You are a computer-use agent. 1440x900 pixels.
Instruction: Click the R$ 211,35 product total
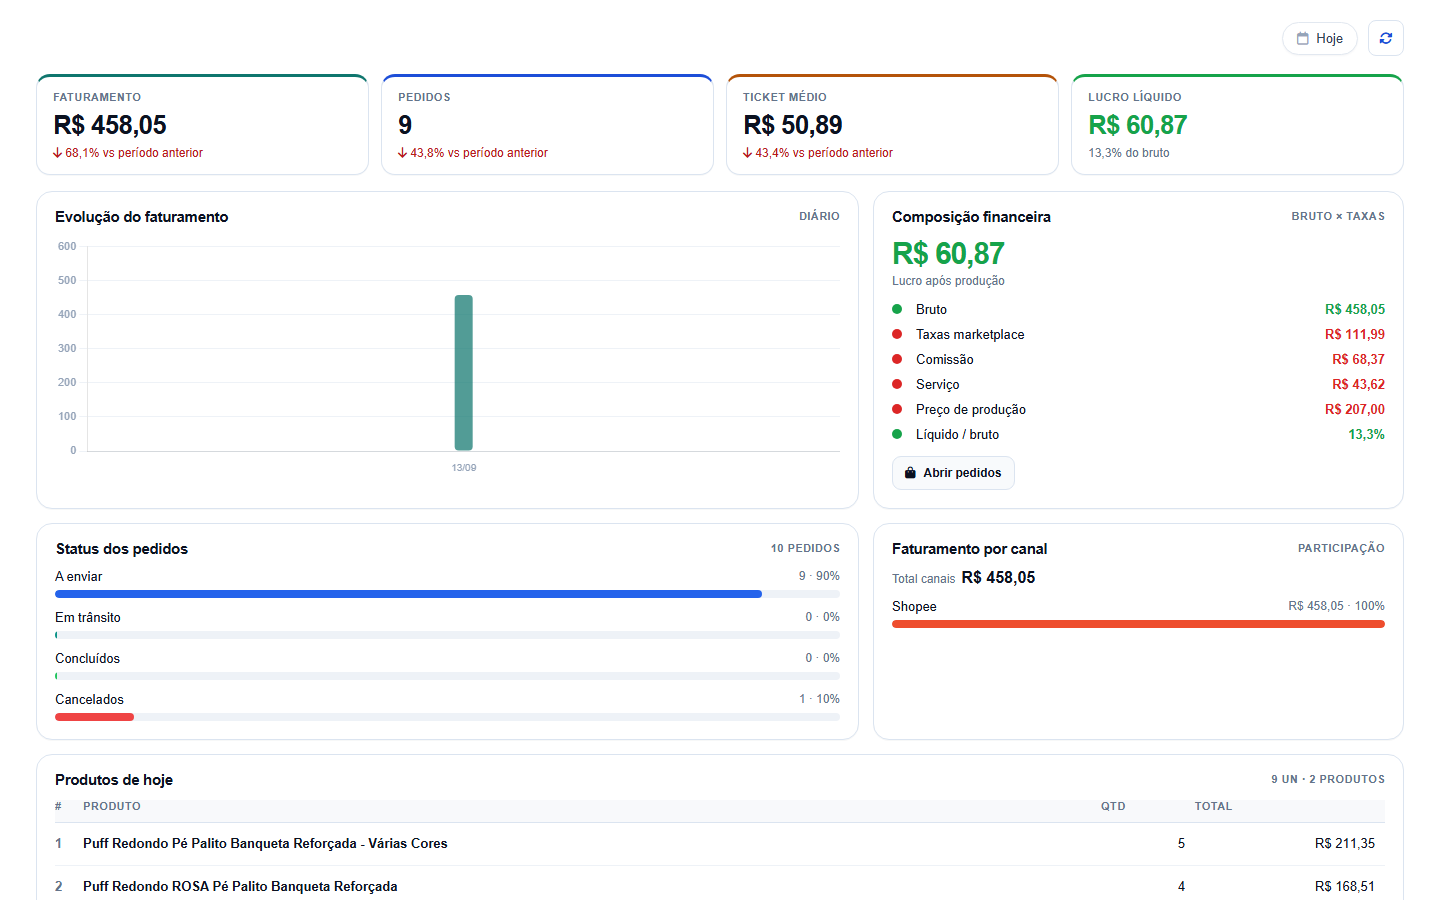pos(1345,844)
